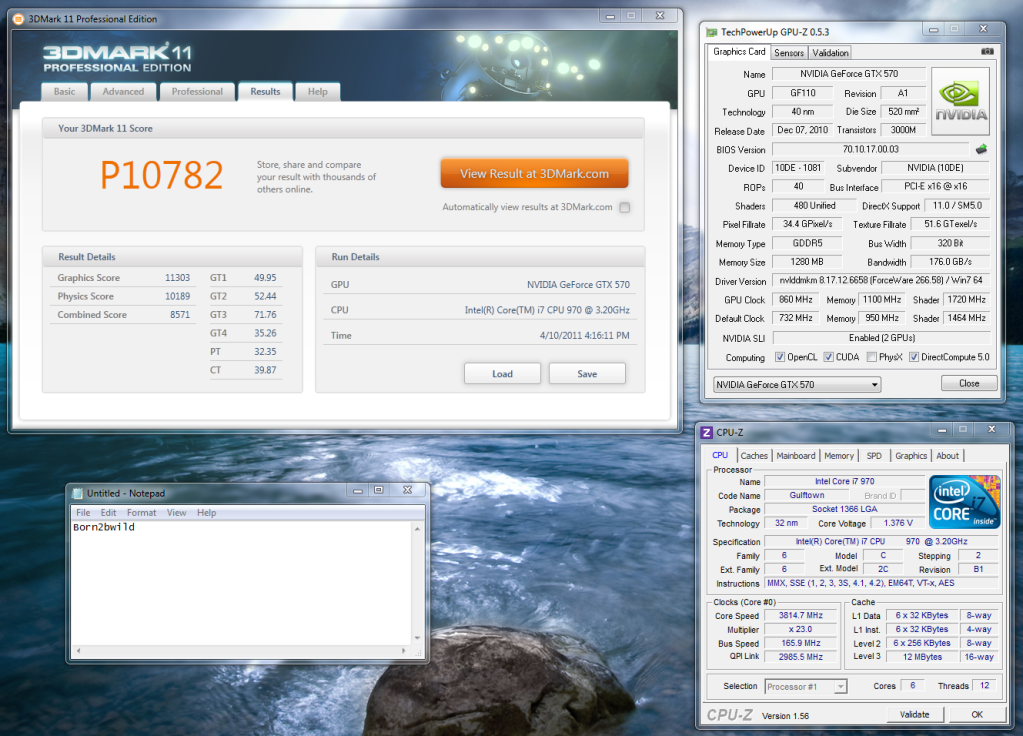Click the P10782 score in 3DMark 11
The image size is (1023, 736).
coord(162,175)
